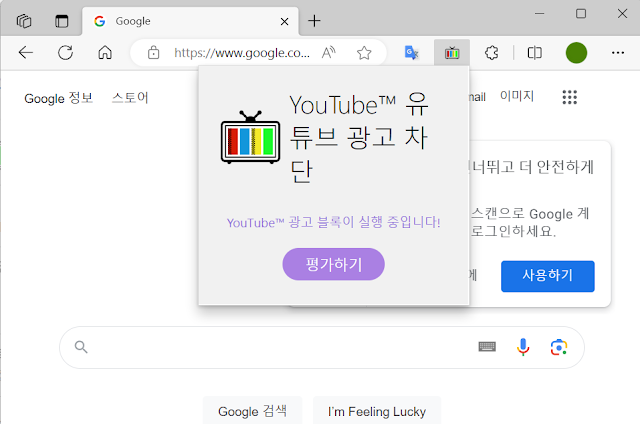Open a new tab with plus button
This screenshot has width=640, height=424.
click(x=314, y=21)
